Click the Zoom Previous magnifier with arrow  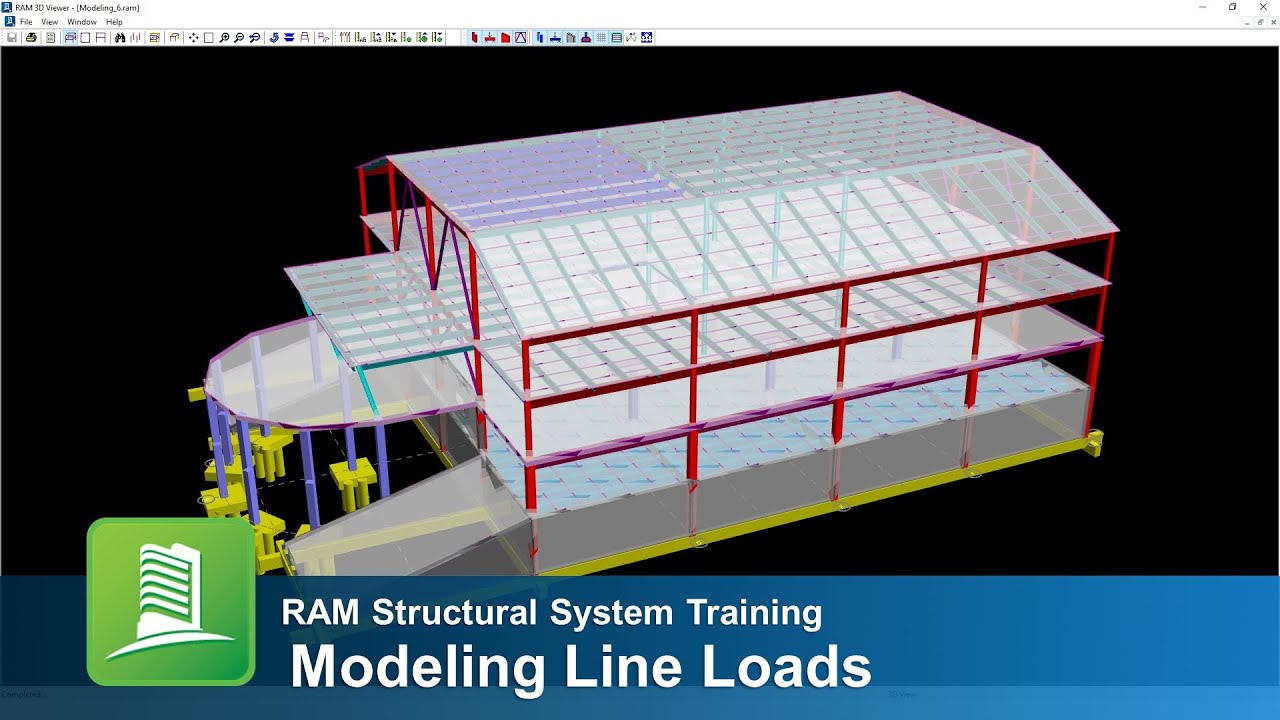(x=255, y=38)
